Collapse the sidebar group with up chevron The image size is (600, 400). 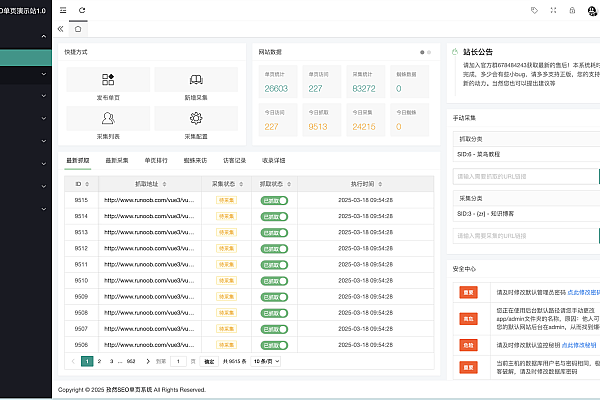click(x=44, y=36)
